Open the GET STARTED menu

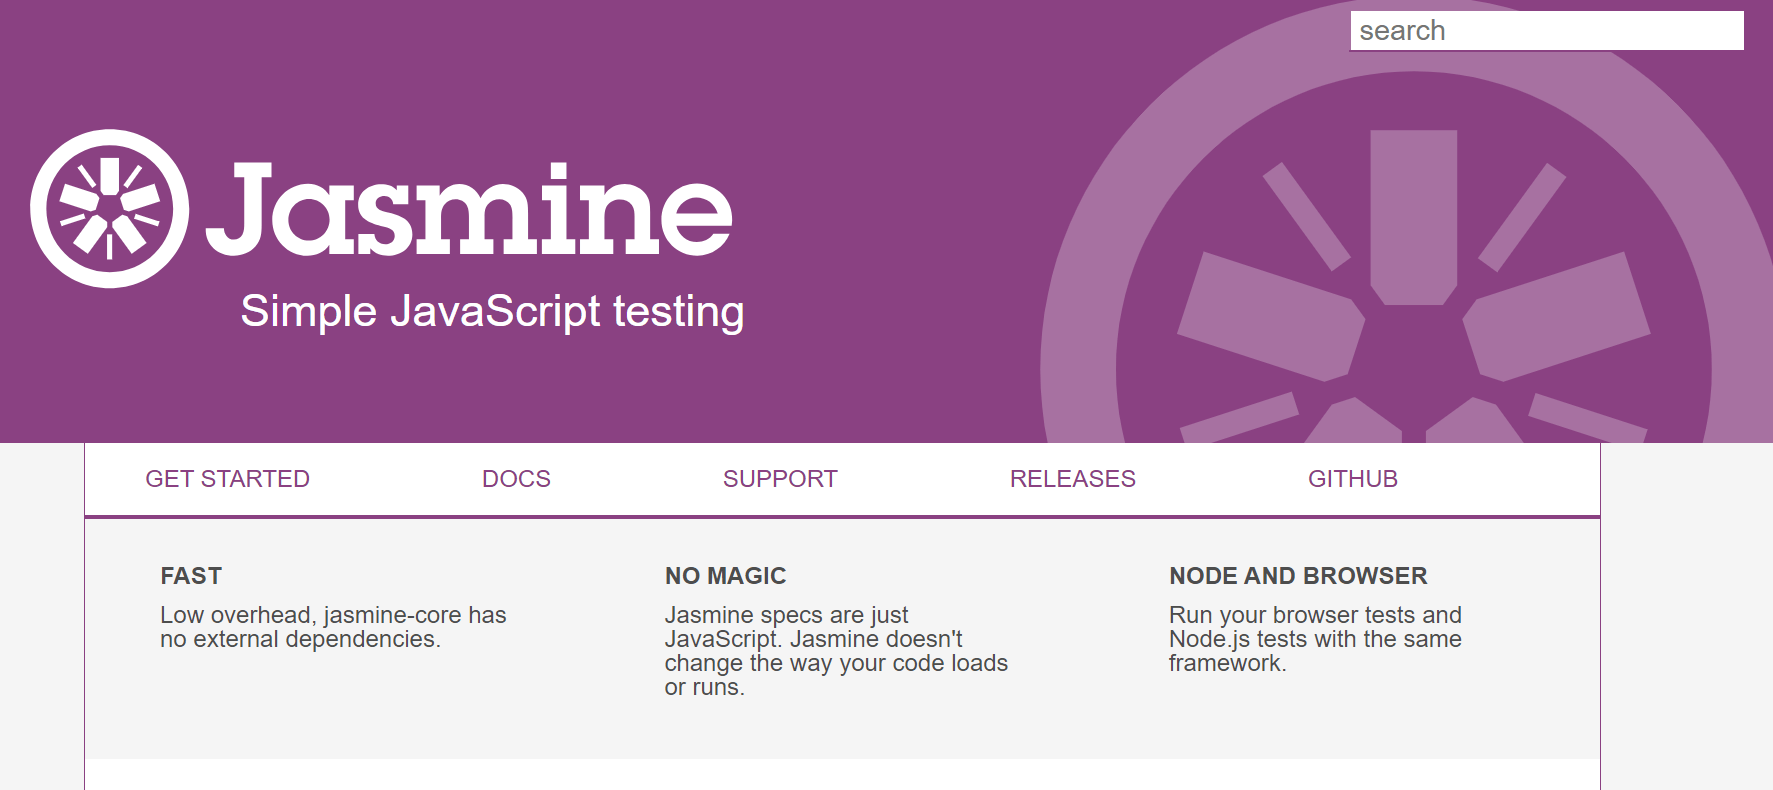click(x=228, y=479)
